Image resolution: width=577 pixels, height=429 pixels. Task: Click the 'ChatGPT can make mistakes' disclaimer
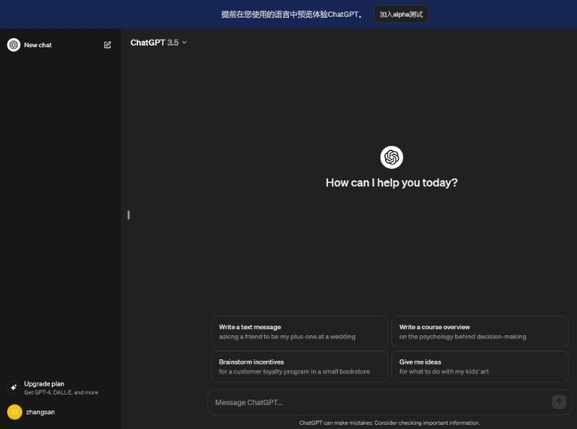pos(389,423)
